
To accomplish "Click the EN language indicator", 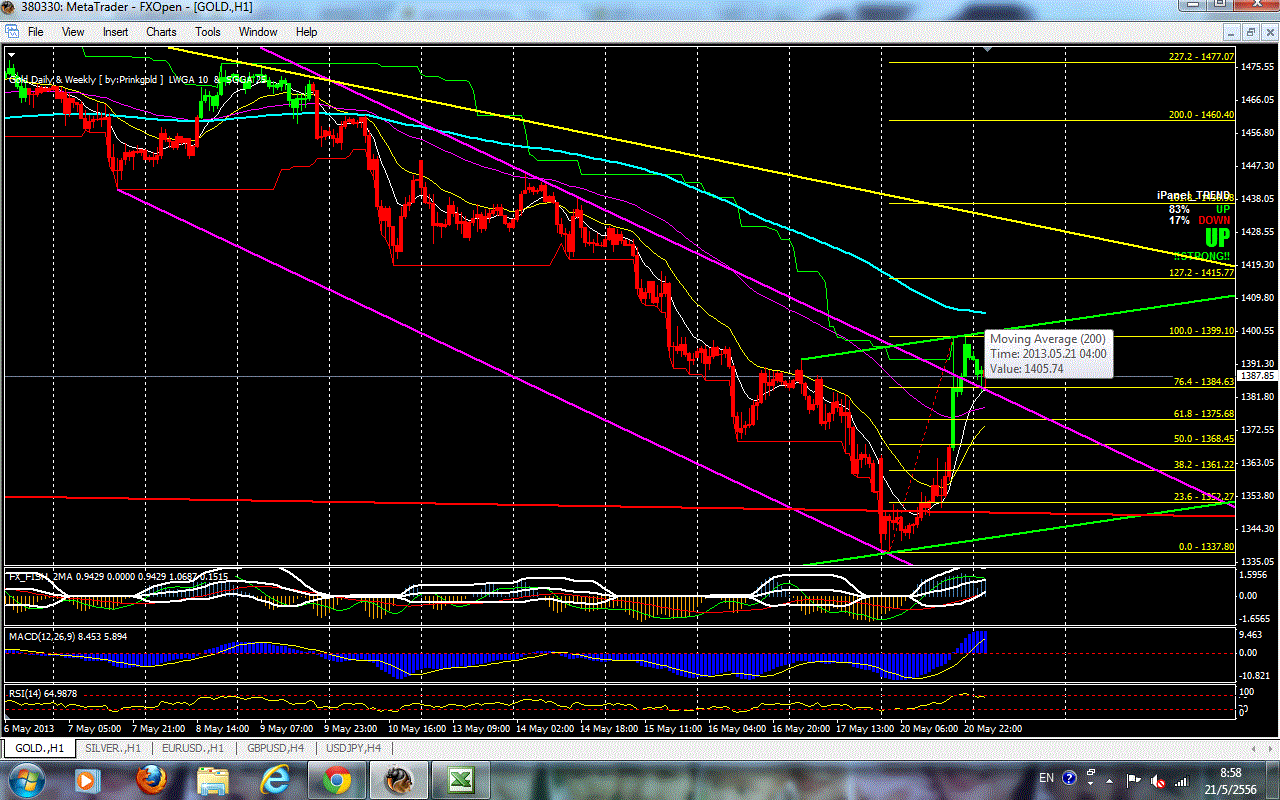I will click(x=1047, y=778).
